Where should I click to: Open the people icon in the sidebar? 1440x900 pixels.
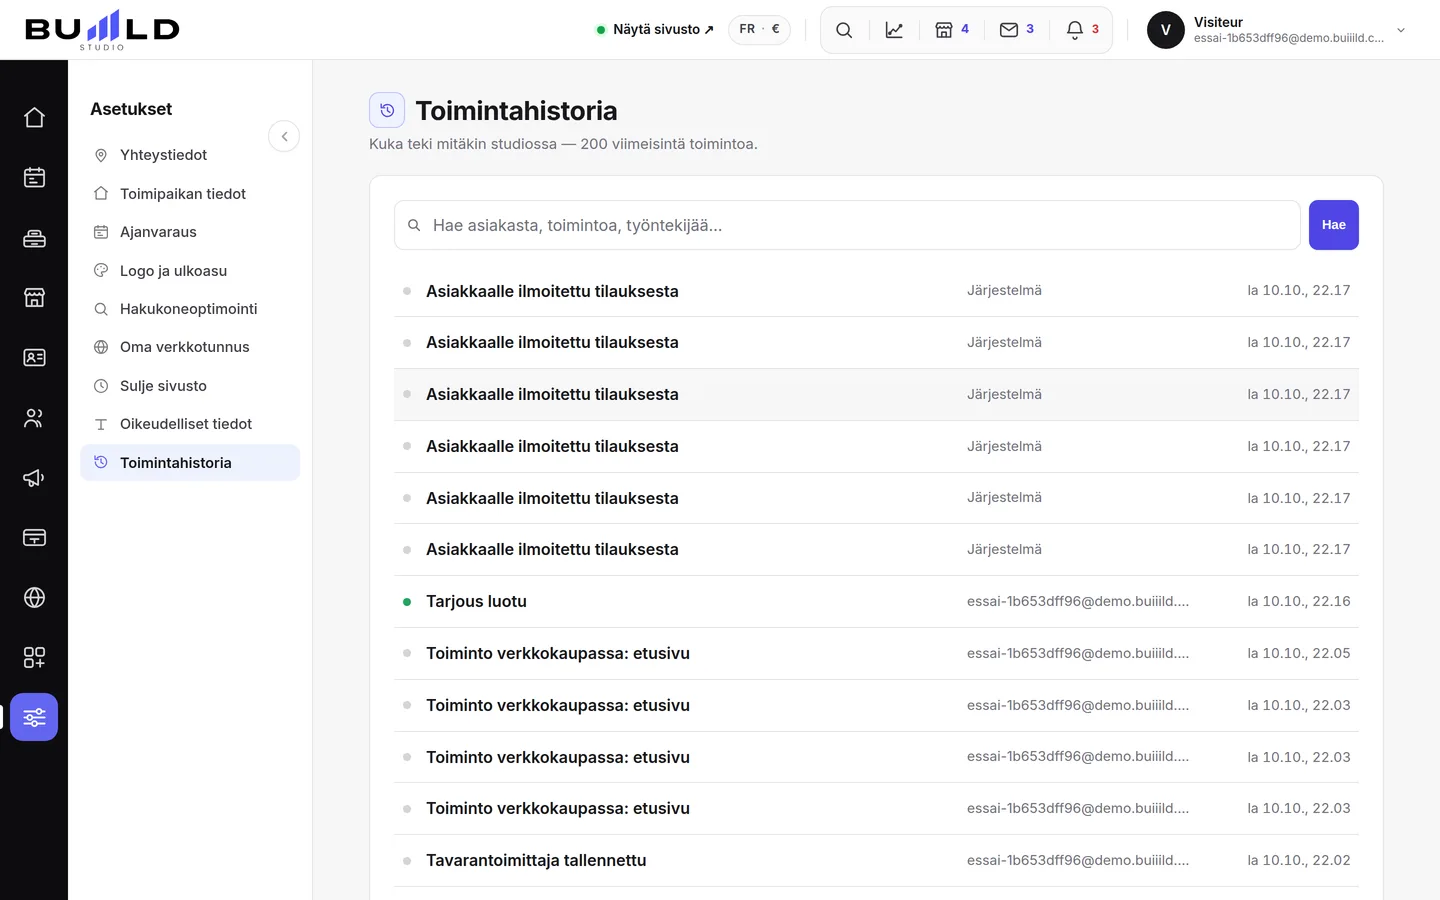point(34,418)
